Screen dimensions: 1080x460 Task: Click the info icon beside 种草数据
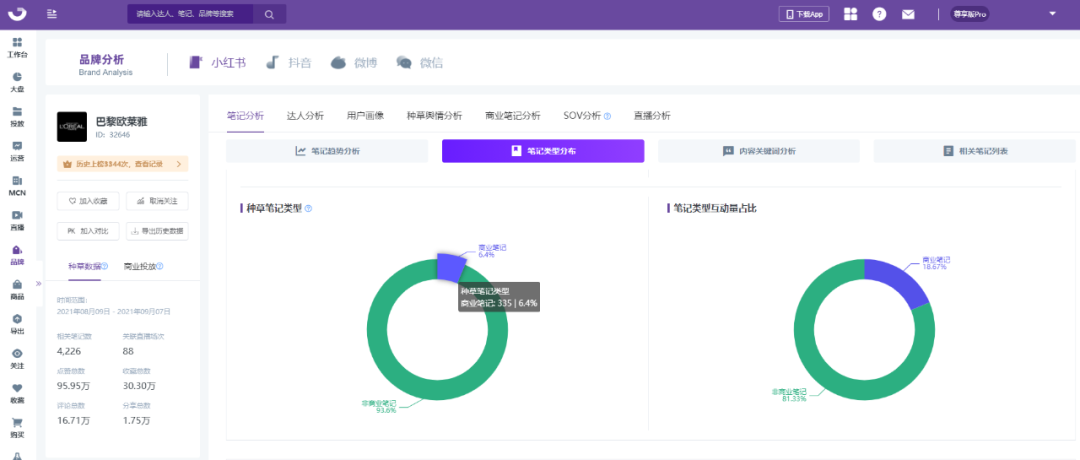pos(105,266)
